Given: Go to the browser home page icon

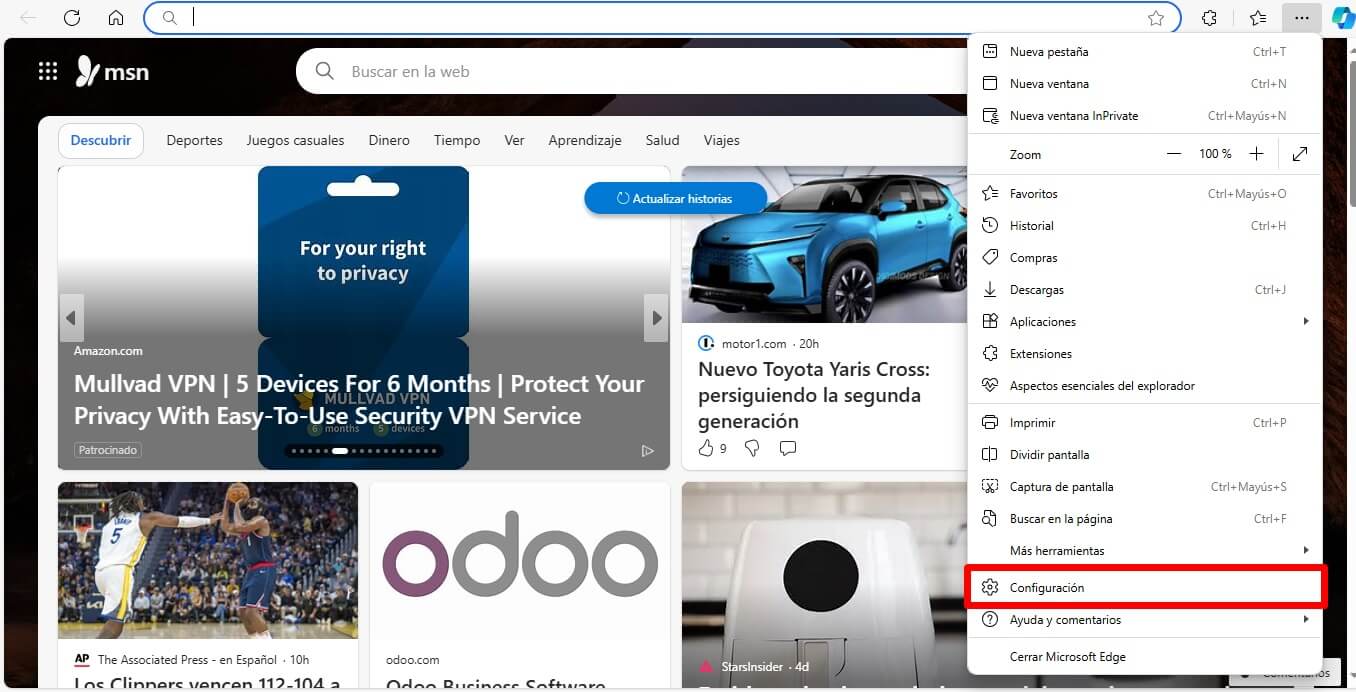Looking at the screenshot, I should (116, 18).
